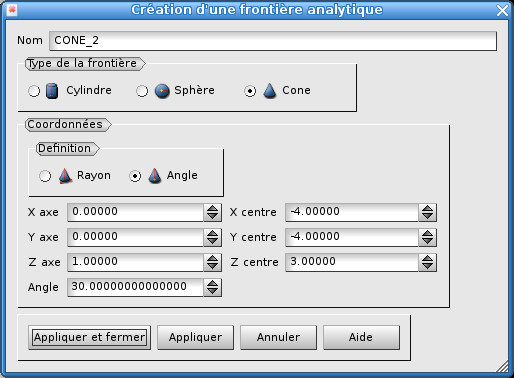
Task: Click the Sphère ball icon
Action: [x=162, y=91]
